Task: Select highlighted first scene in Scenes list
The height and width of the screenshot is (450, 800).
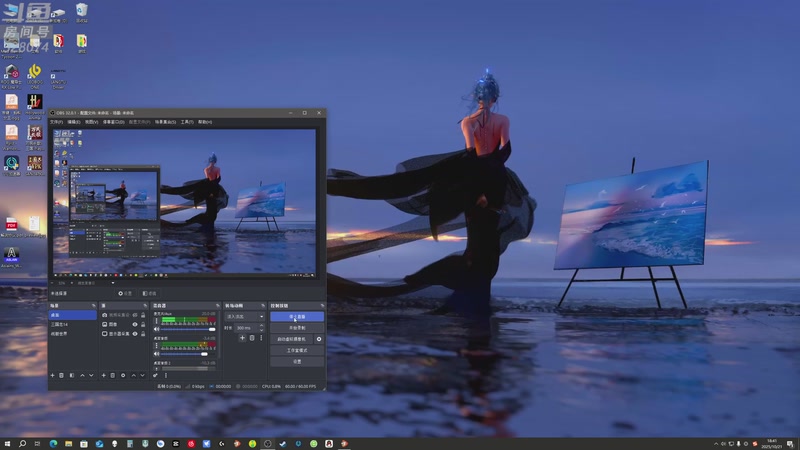Action: 72,315
